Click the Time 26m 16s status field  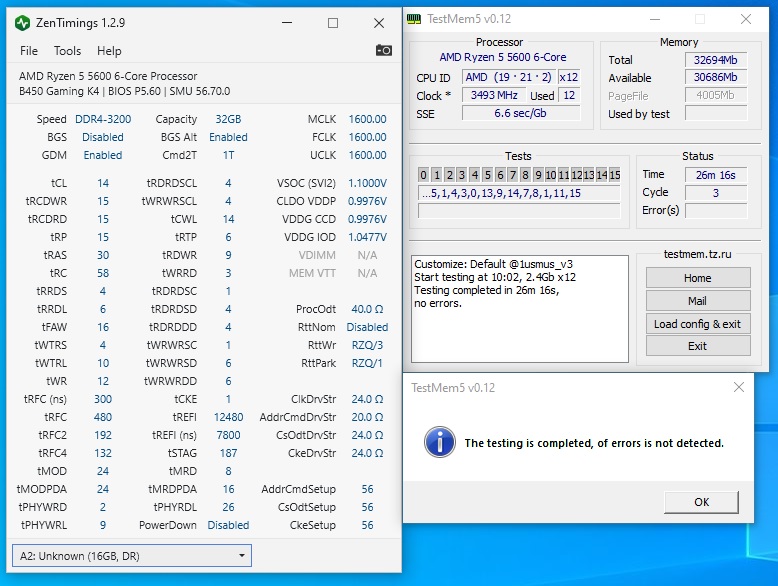tap(715, 175)
